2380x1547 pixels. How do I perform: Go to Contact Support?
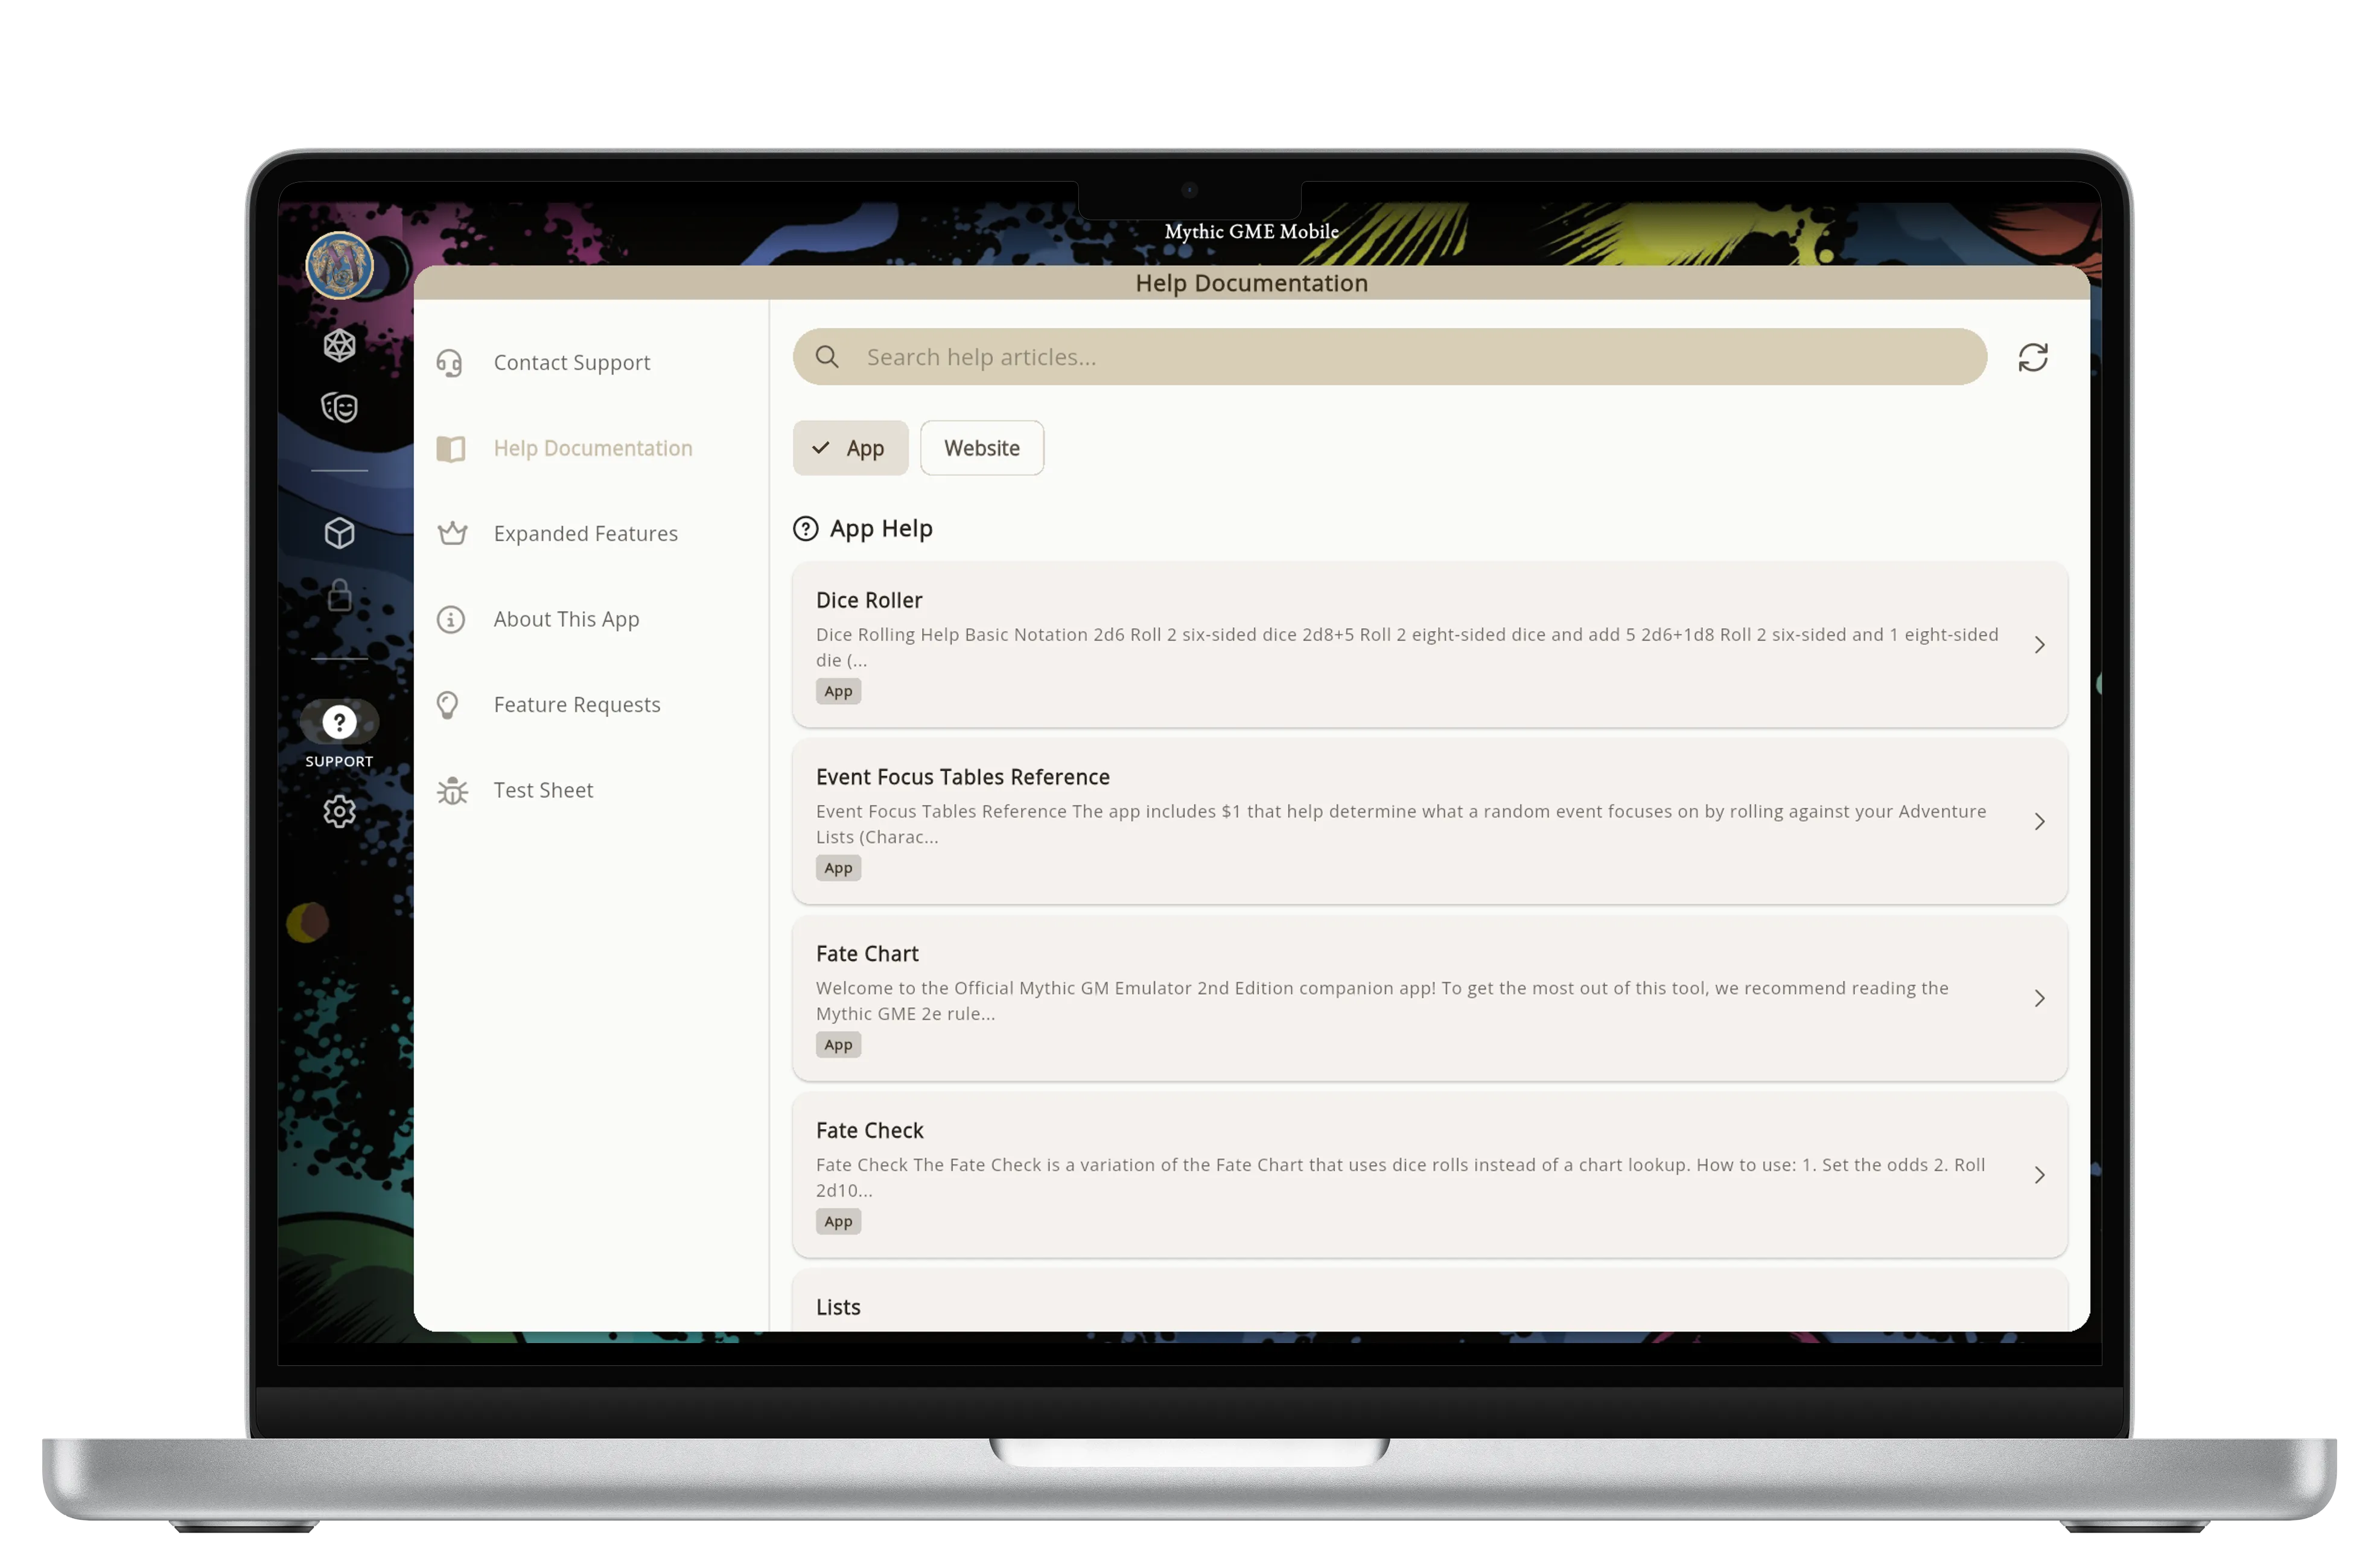[x=571, y=362]
